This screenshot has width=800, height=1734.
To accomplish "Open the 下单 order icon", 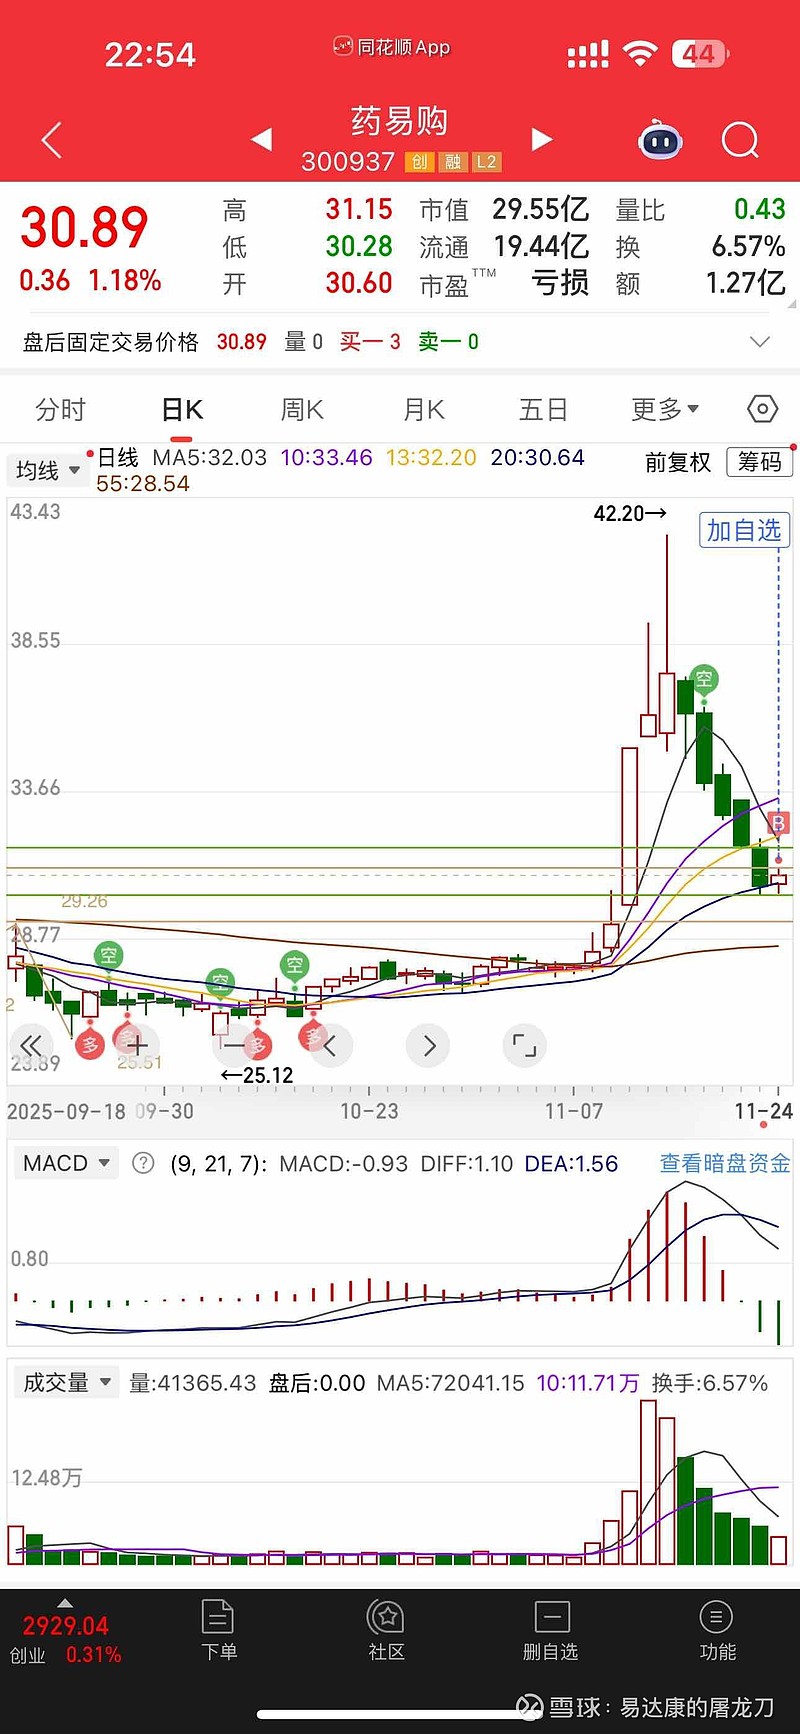I will pyautogui.click(x=218, y=1632).
